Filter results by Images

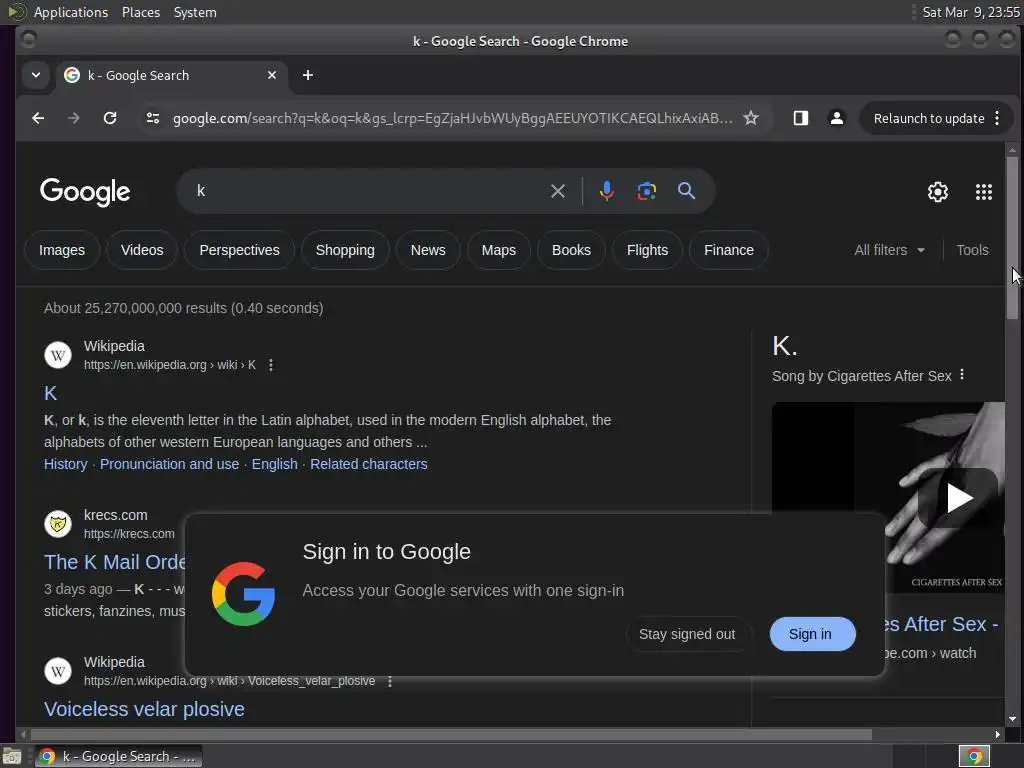[62, 250]
